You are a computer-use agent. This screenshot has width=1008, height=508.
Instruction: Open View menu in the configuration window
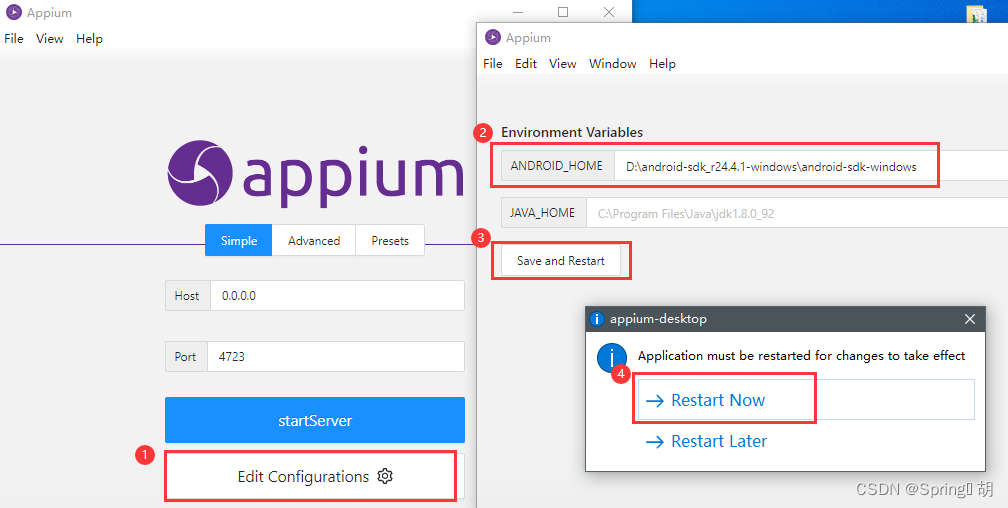(562, 64)
